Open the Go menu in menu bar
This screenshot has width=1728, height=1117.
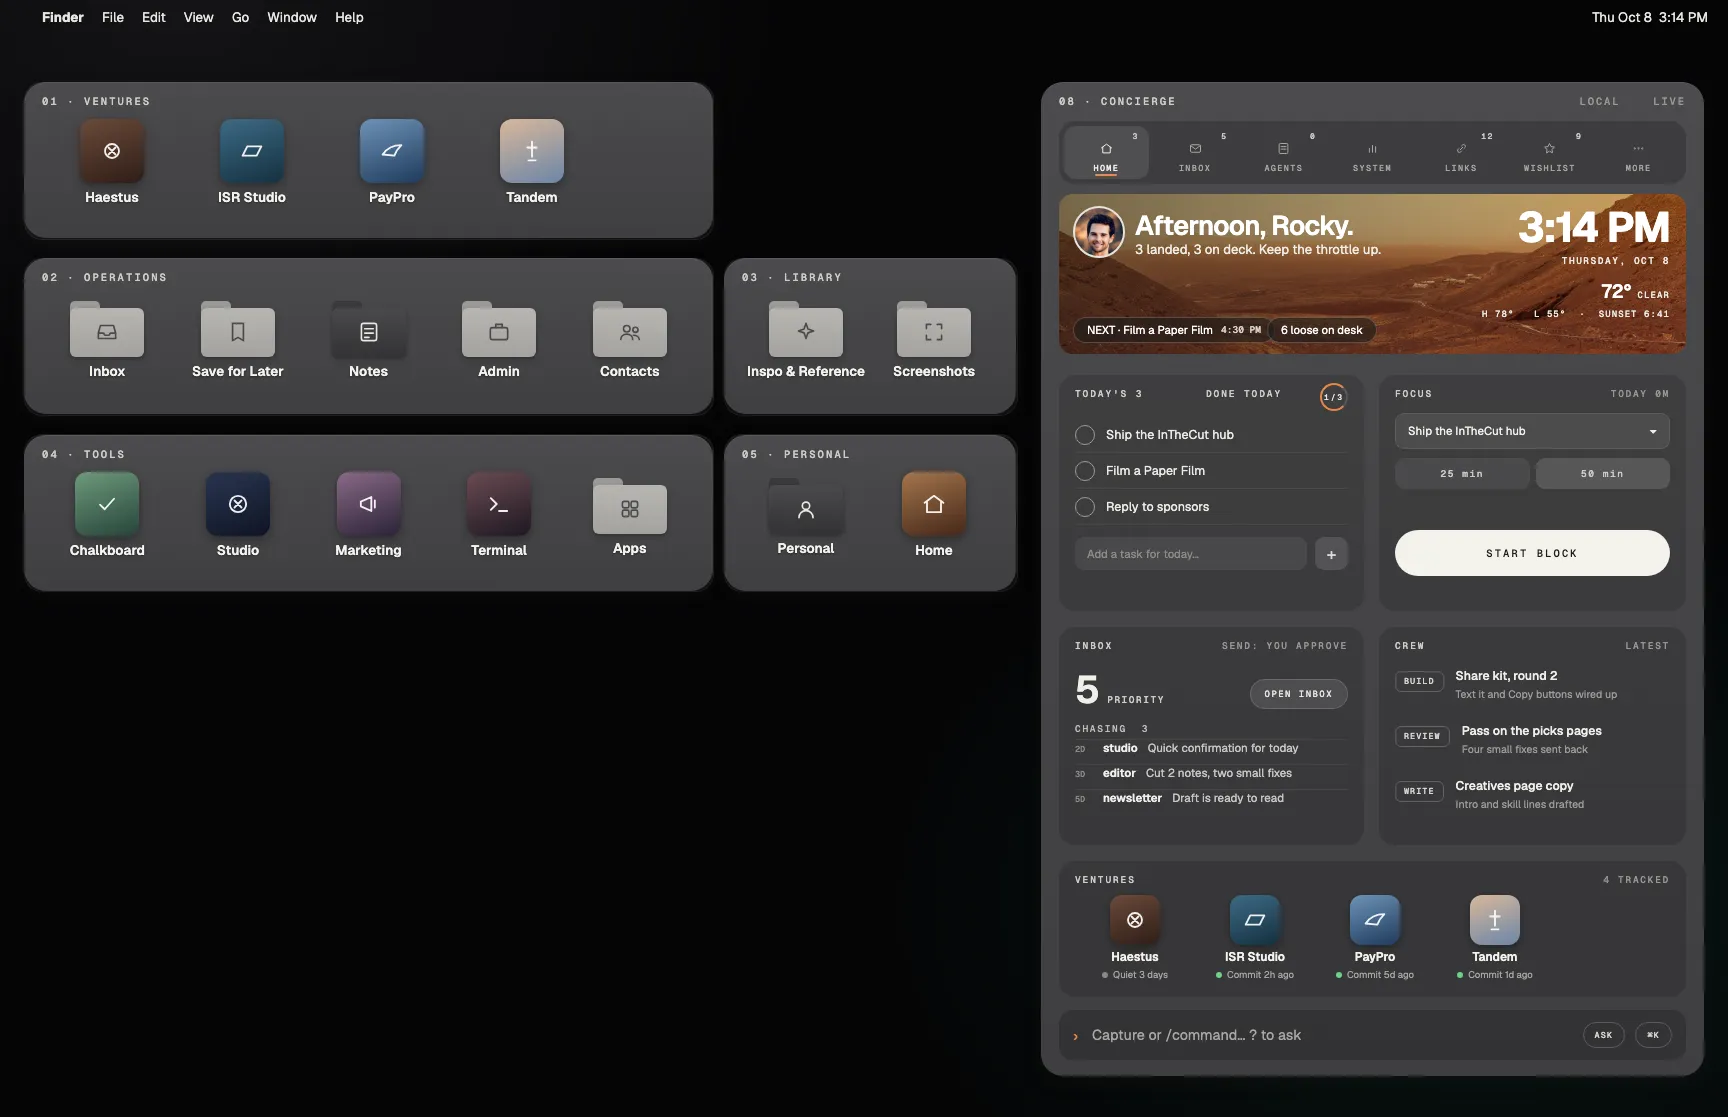point(240,17)
